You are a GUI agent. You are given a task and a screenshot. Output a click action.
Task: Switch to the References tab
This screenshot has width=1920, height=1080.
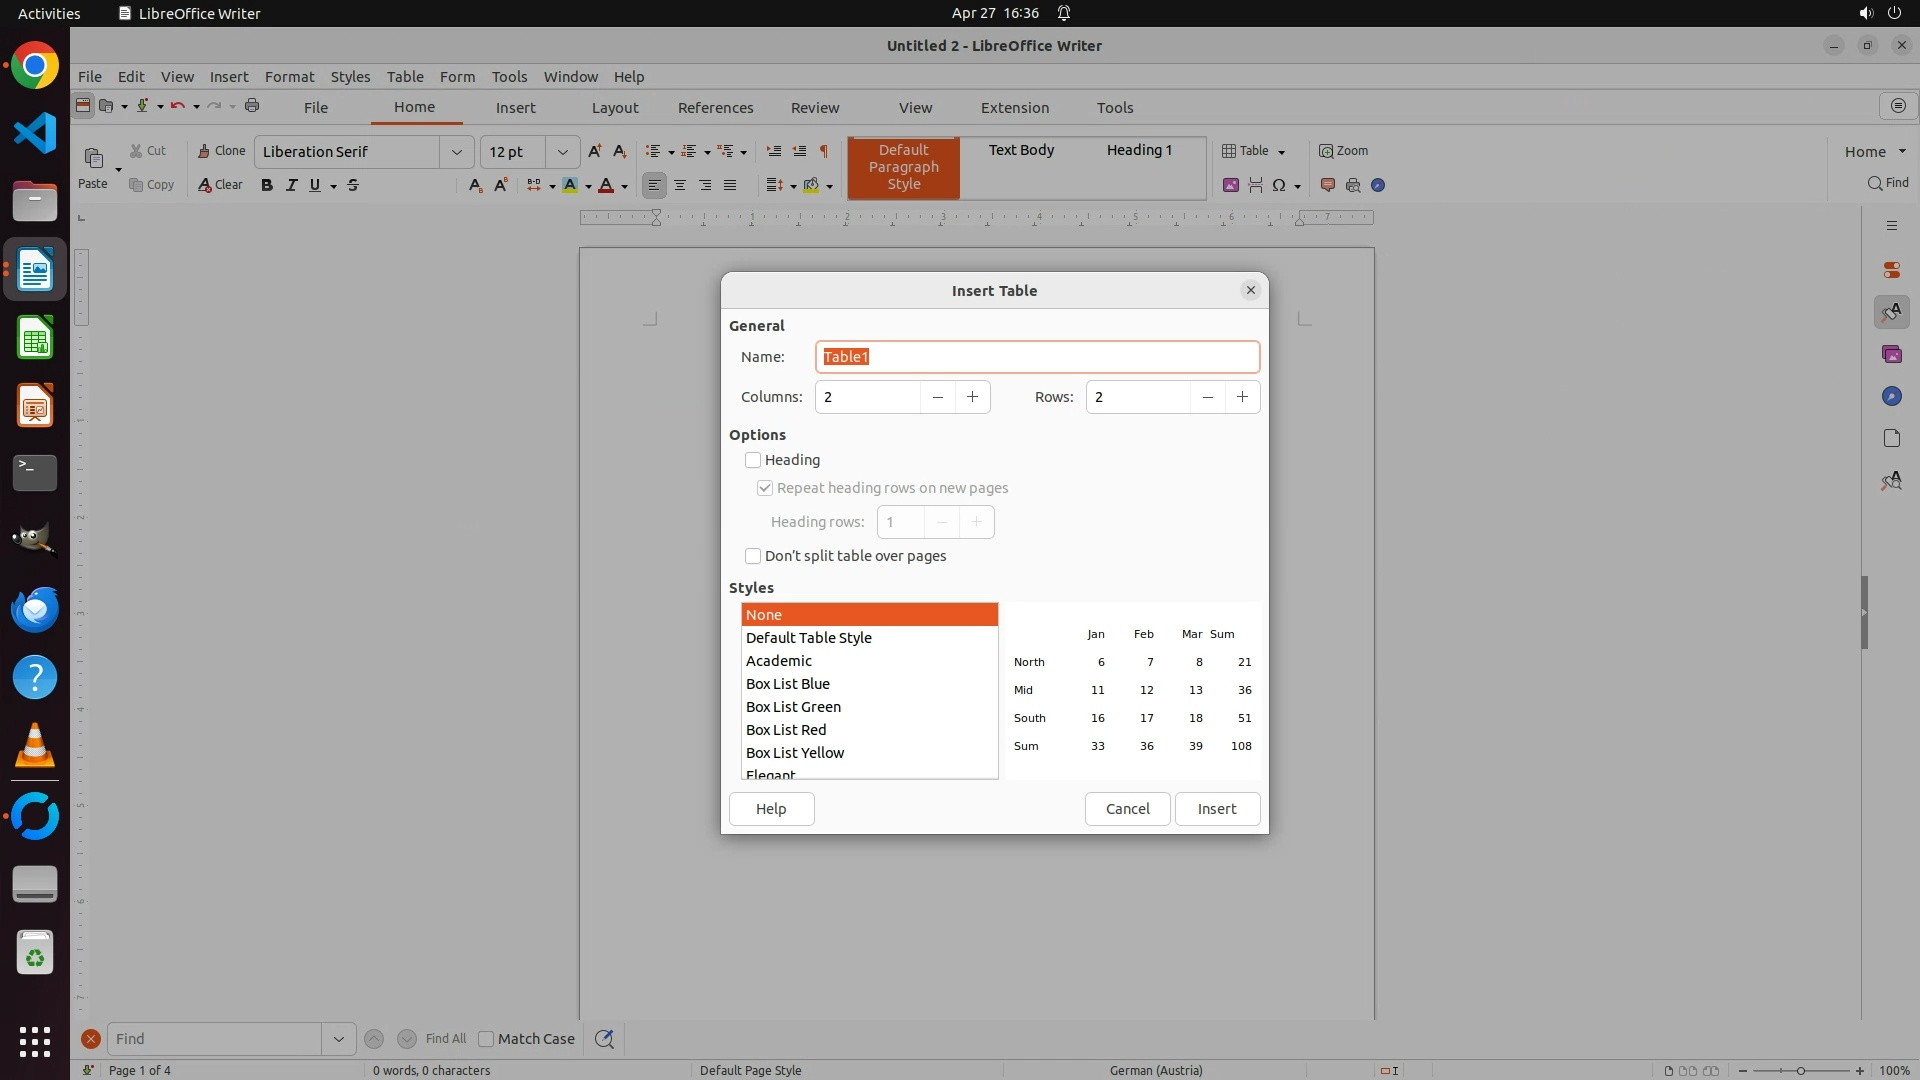point(715,108)
